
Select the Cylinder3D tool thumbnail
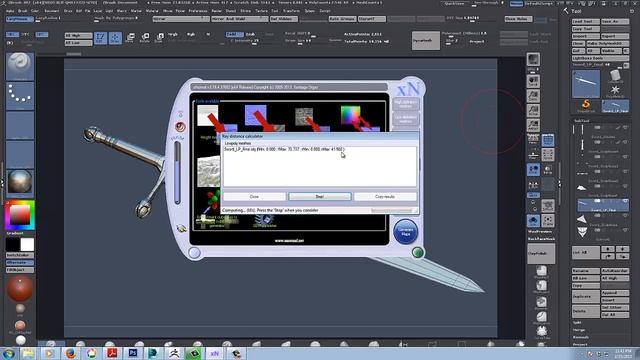point(616,76)
